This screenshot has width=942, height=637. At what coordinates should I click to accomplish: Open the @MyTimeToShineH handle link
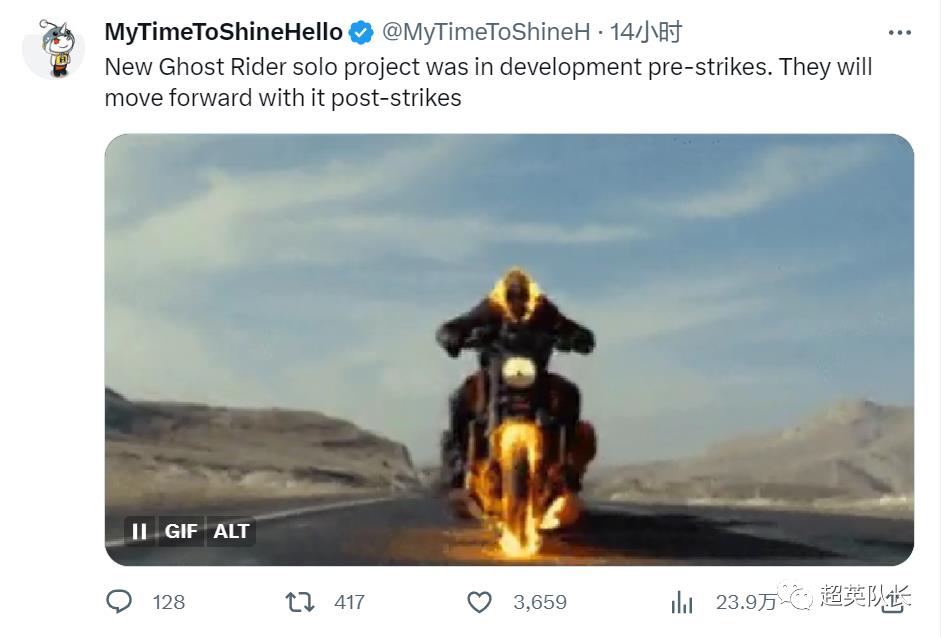point(486,32)
